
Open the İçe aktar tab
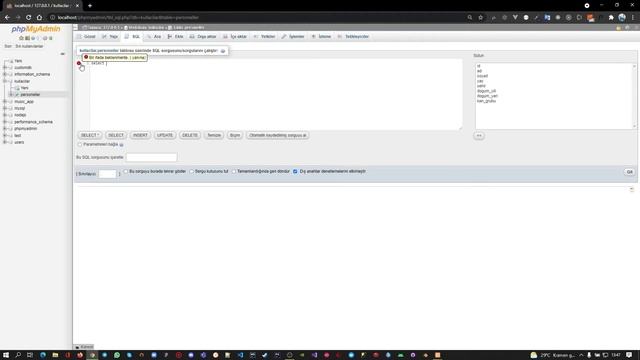pyautogui.click(x=235, y=37)
